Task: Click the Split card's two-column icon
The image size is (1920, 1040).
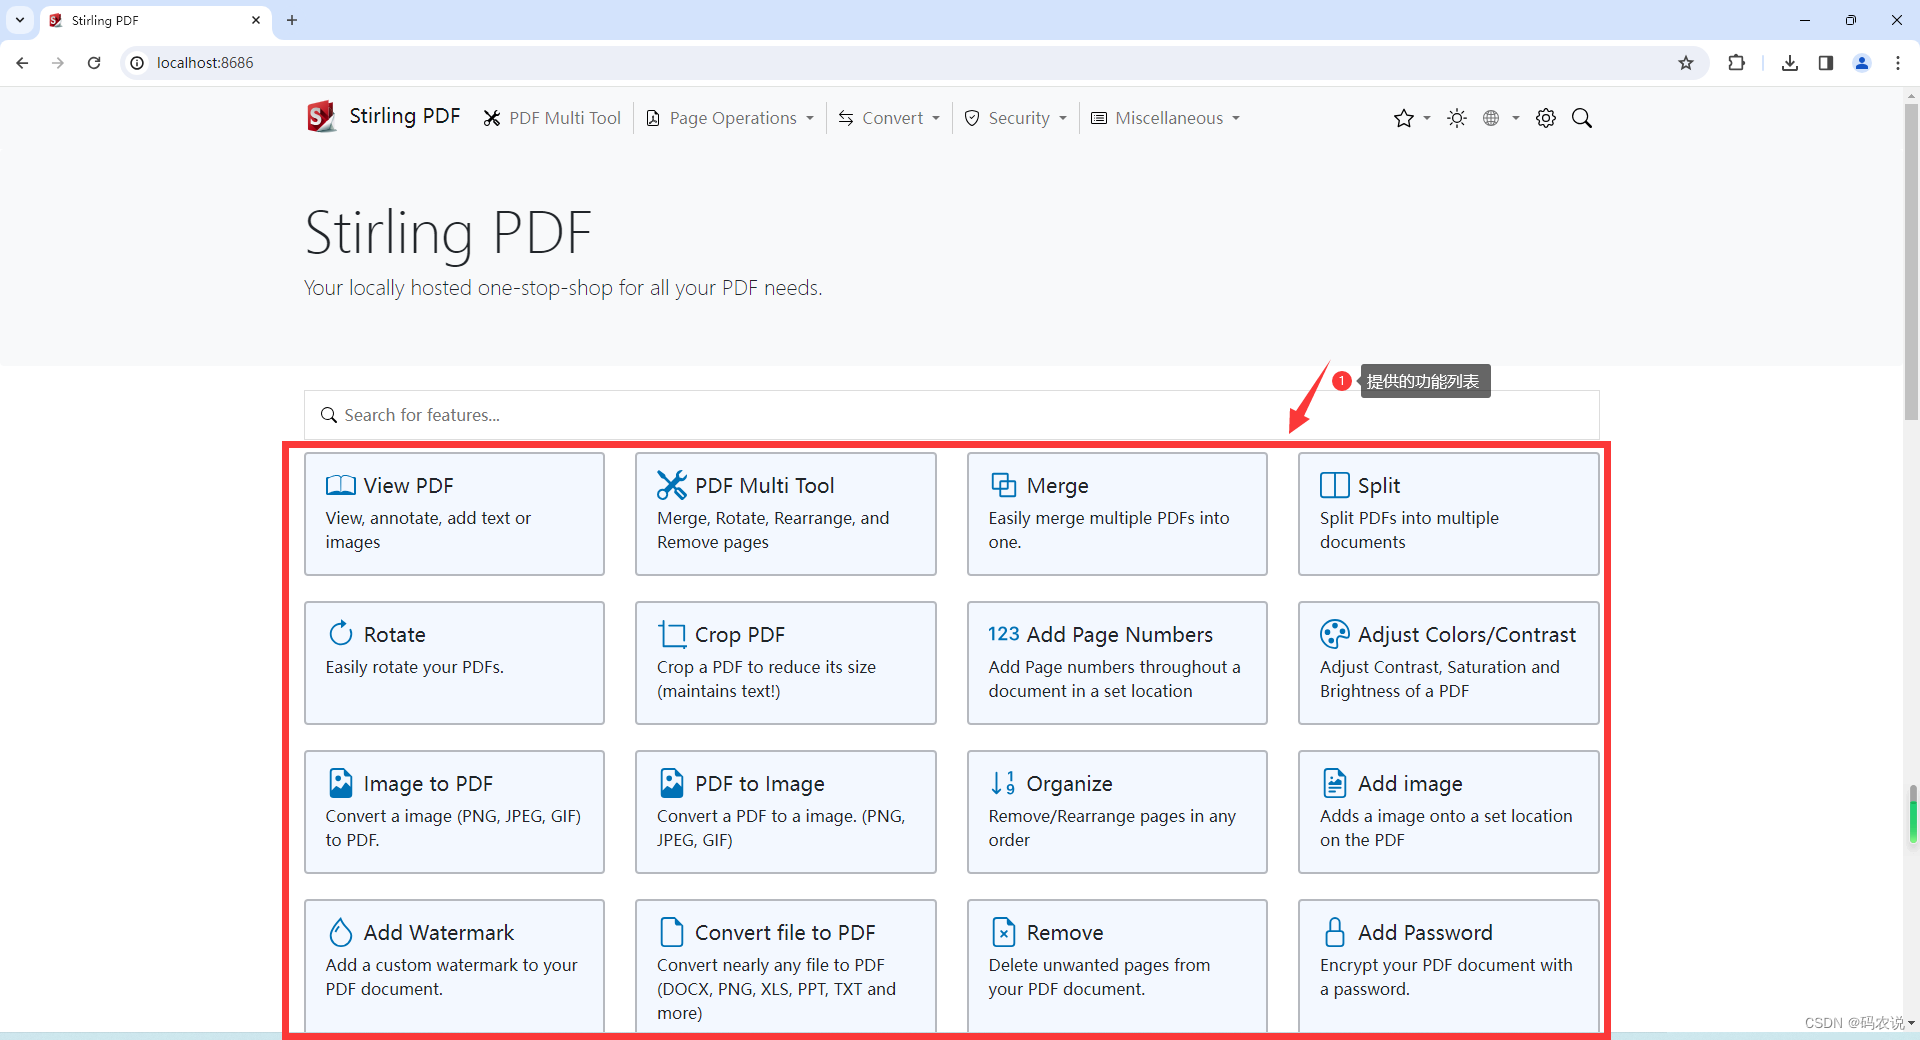Action: [1335, 485]
